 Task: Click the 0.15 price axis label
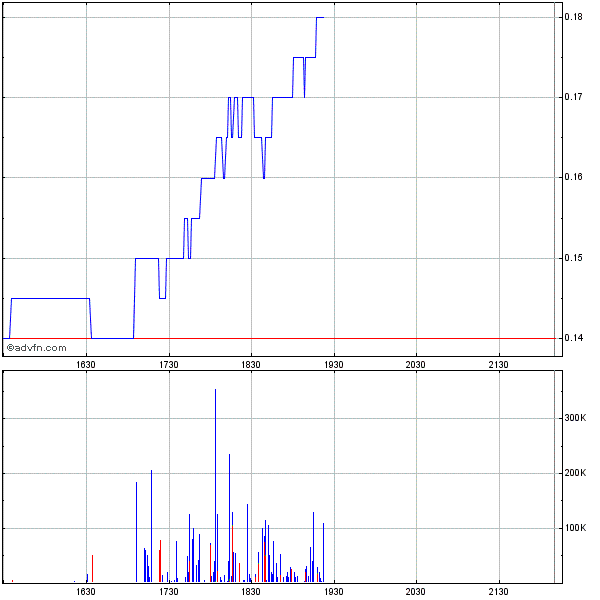573,258
